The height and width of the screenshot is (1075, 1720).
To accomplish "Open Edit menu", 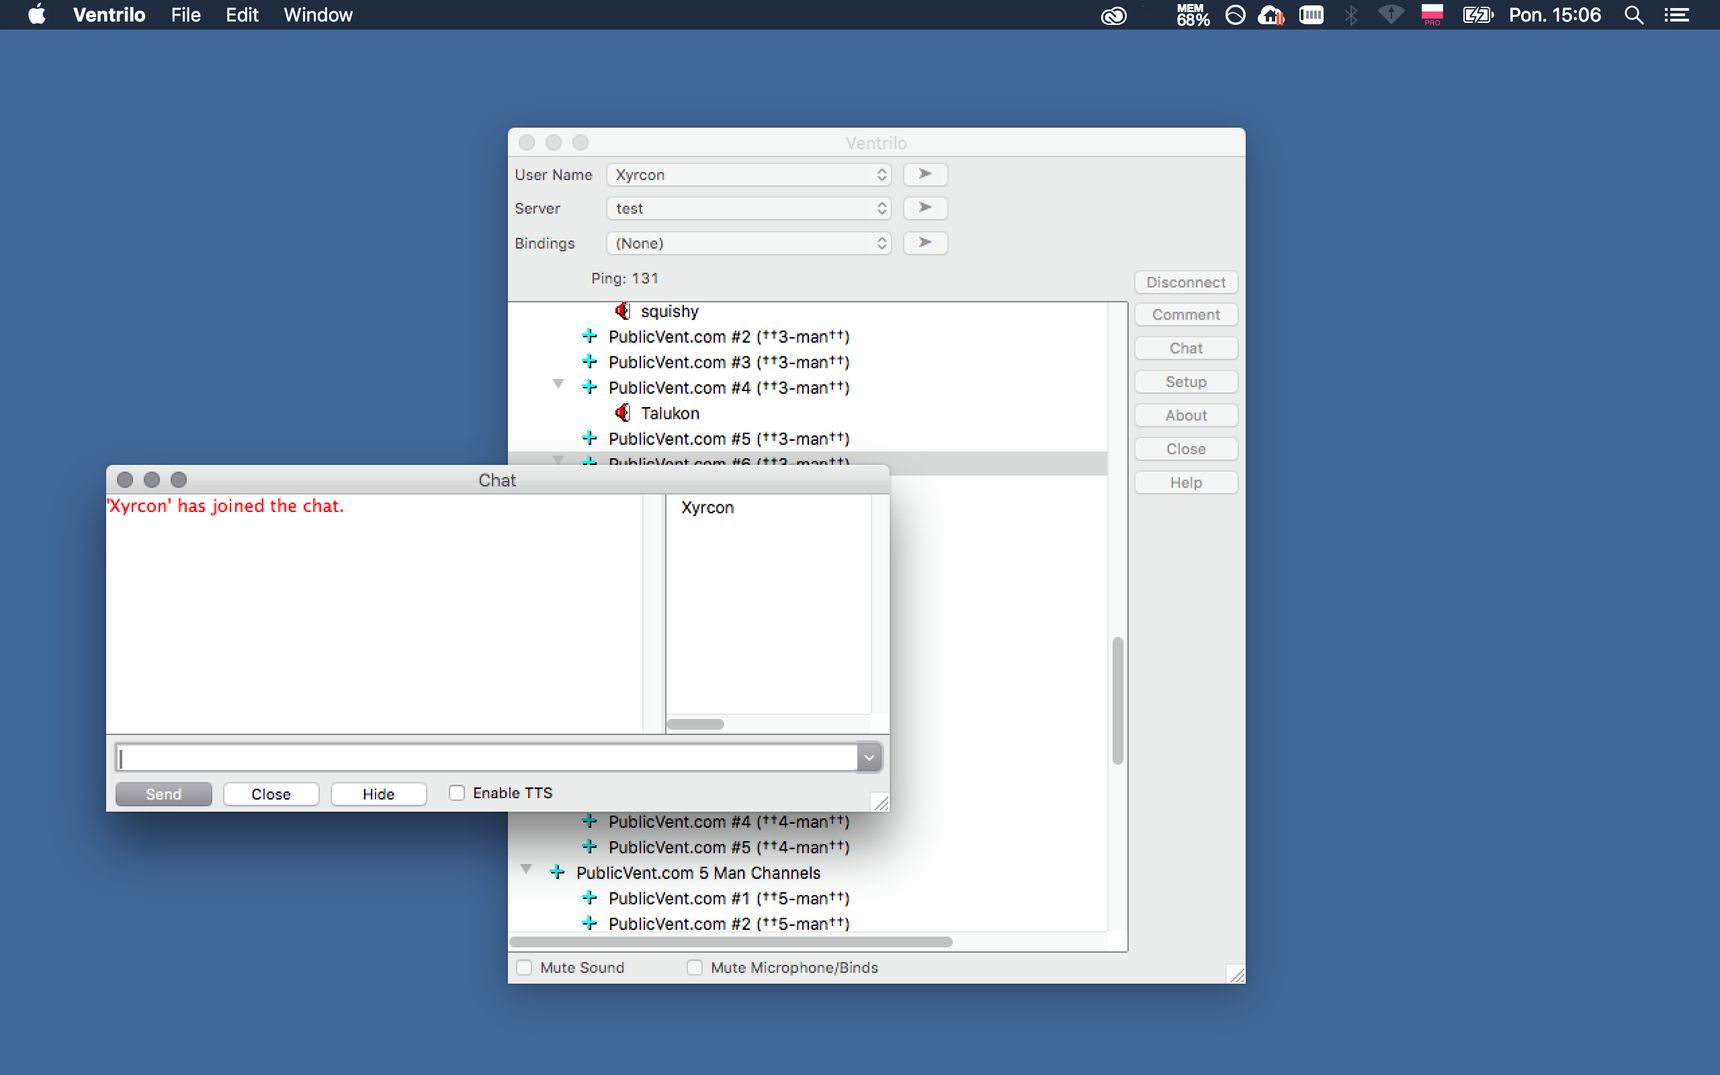I will pyautogui.click(x=242, y=15).
